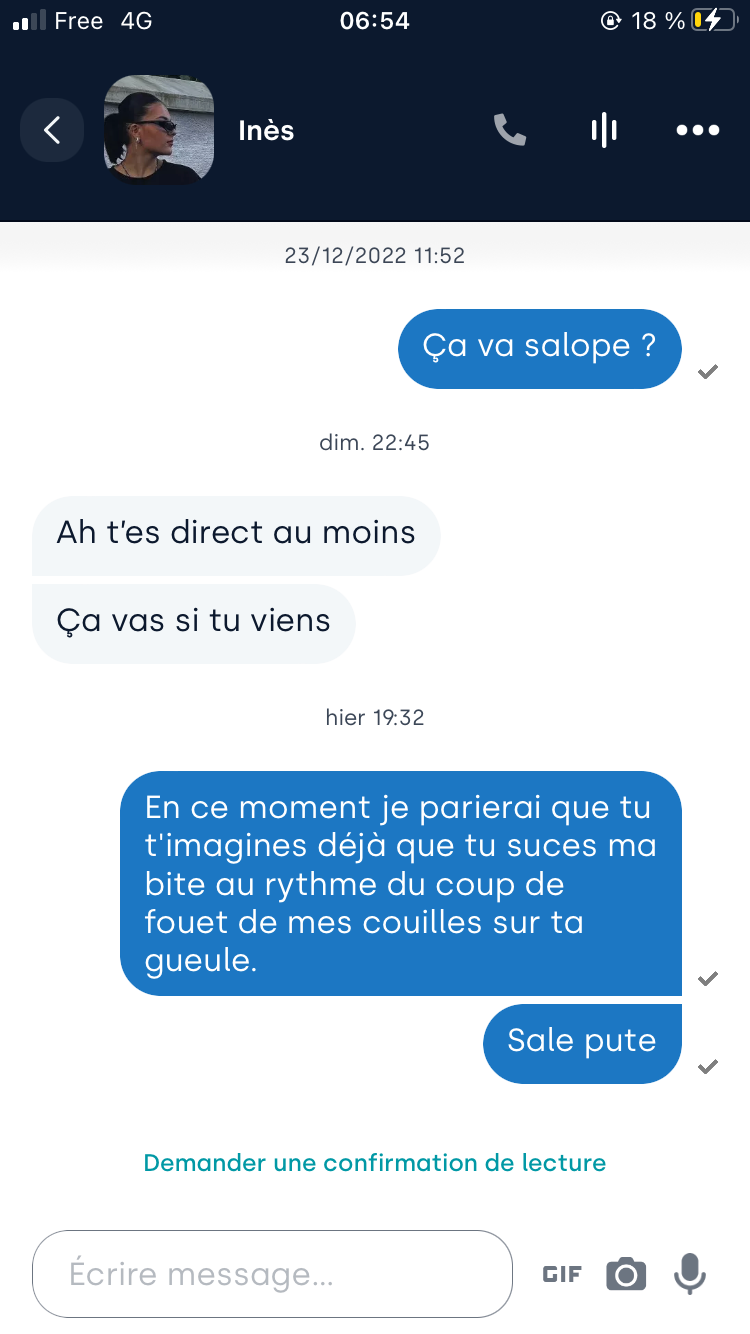Open the GIF picker
The image size is (750, 1334).
(x=562, y=1274)
